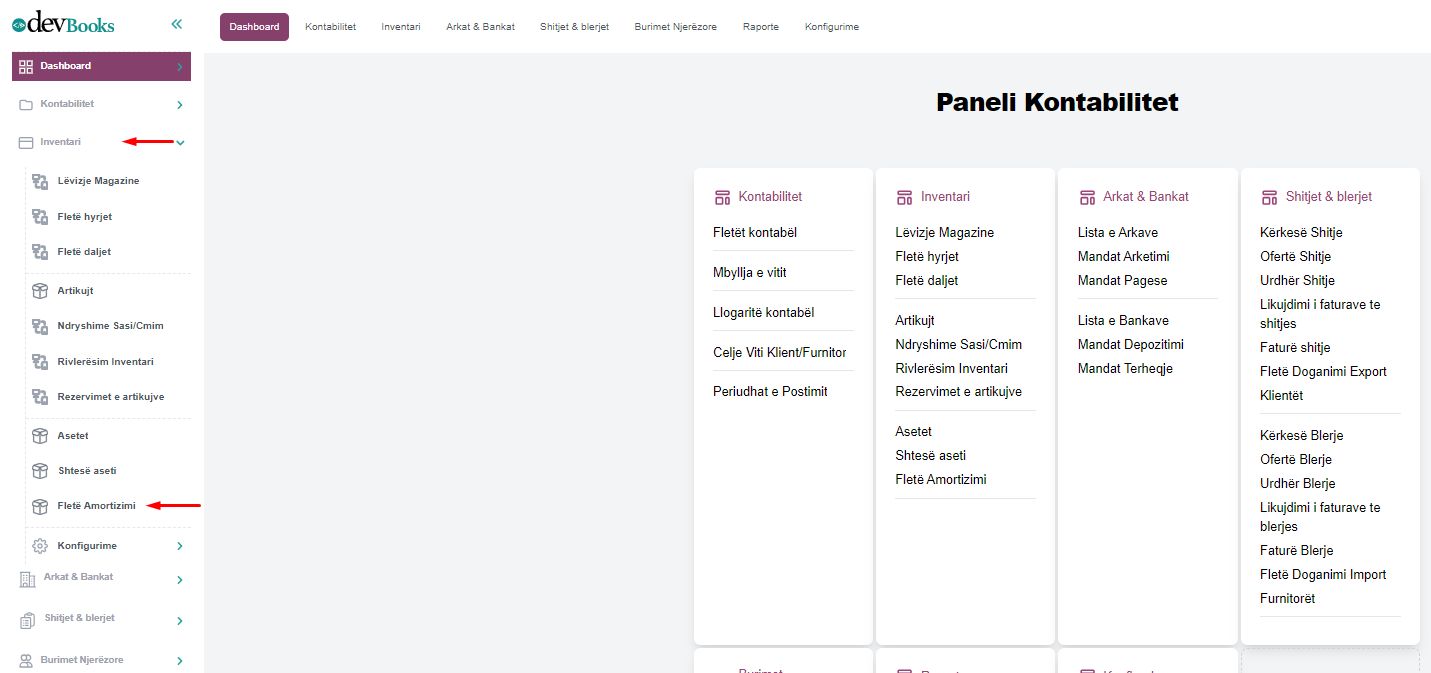Click the Dashboard grid icon in sidebar
1431x673 pixels.
tap(26, 66)
